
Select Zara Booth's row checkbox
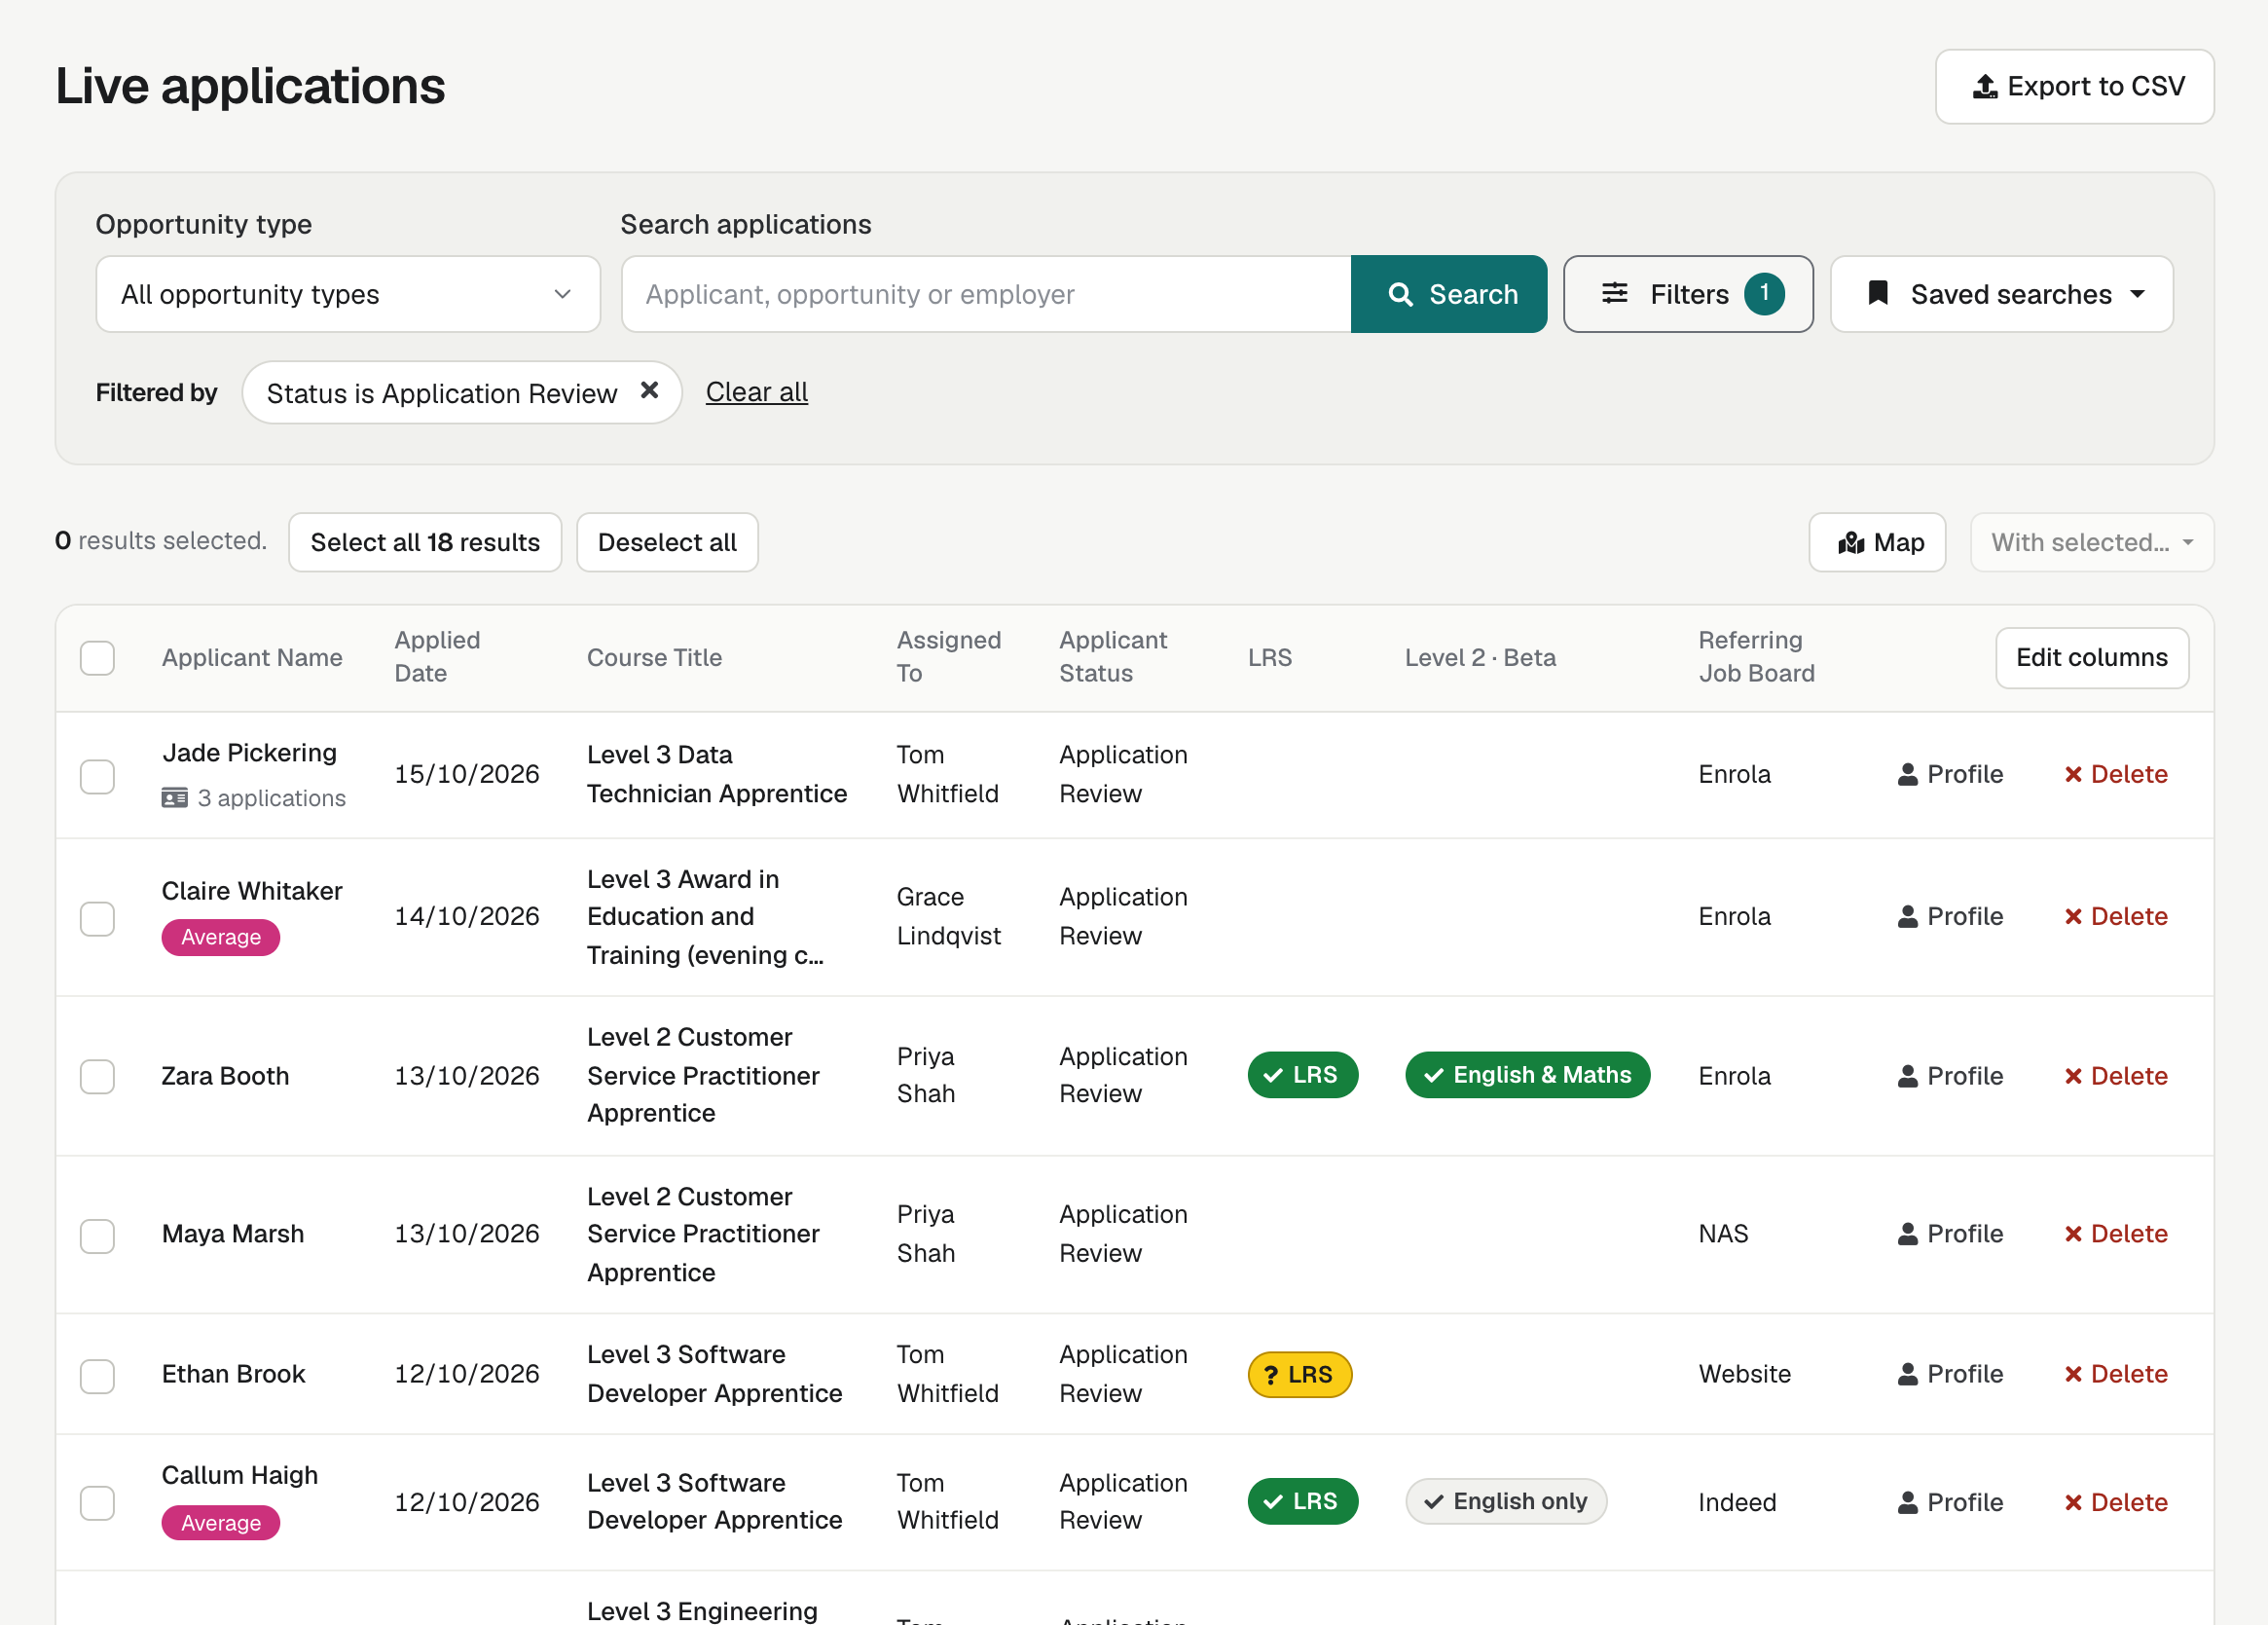point(97,1076)
